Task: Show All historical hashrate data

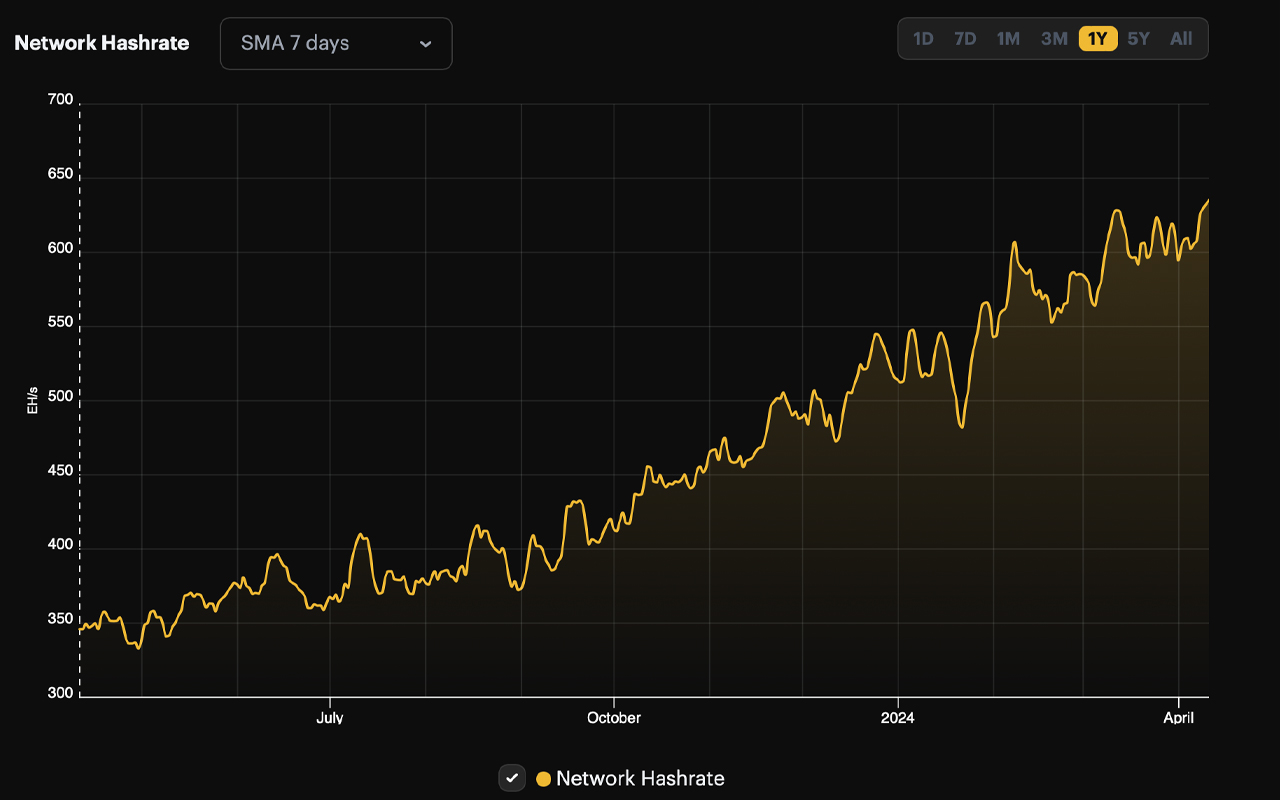Action: pos(1181,38)
